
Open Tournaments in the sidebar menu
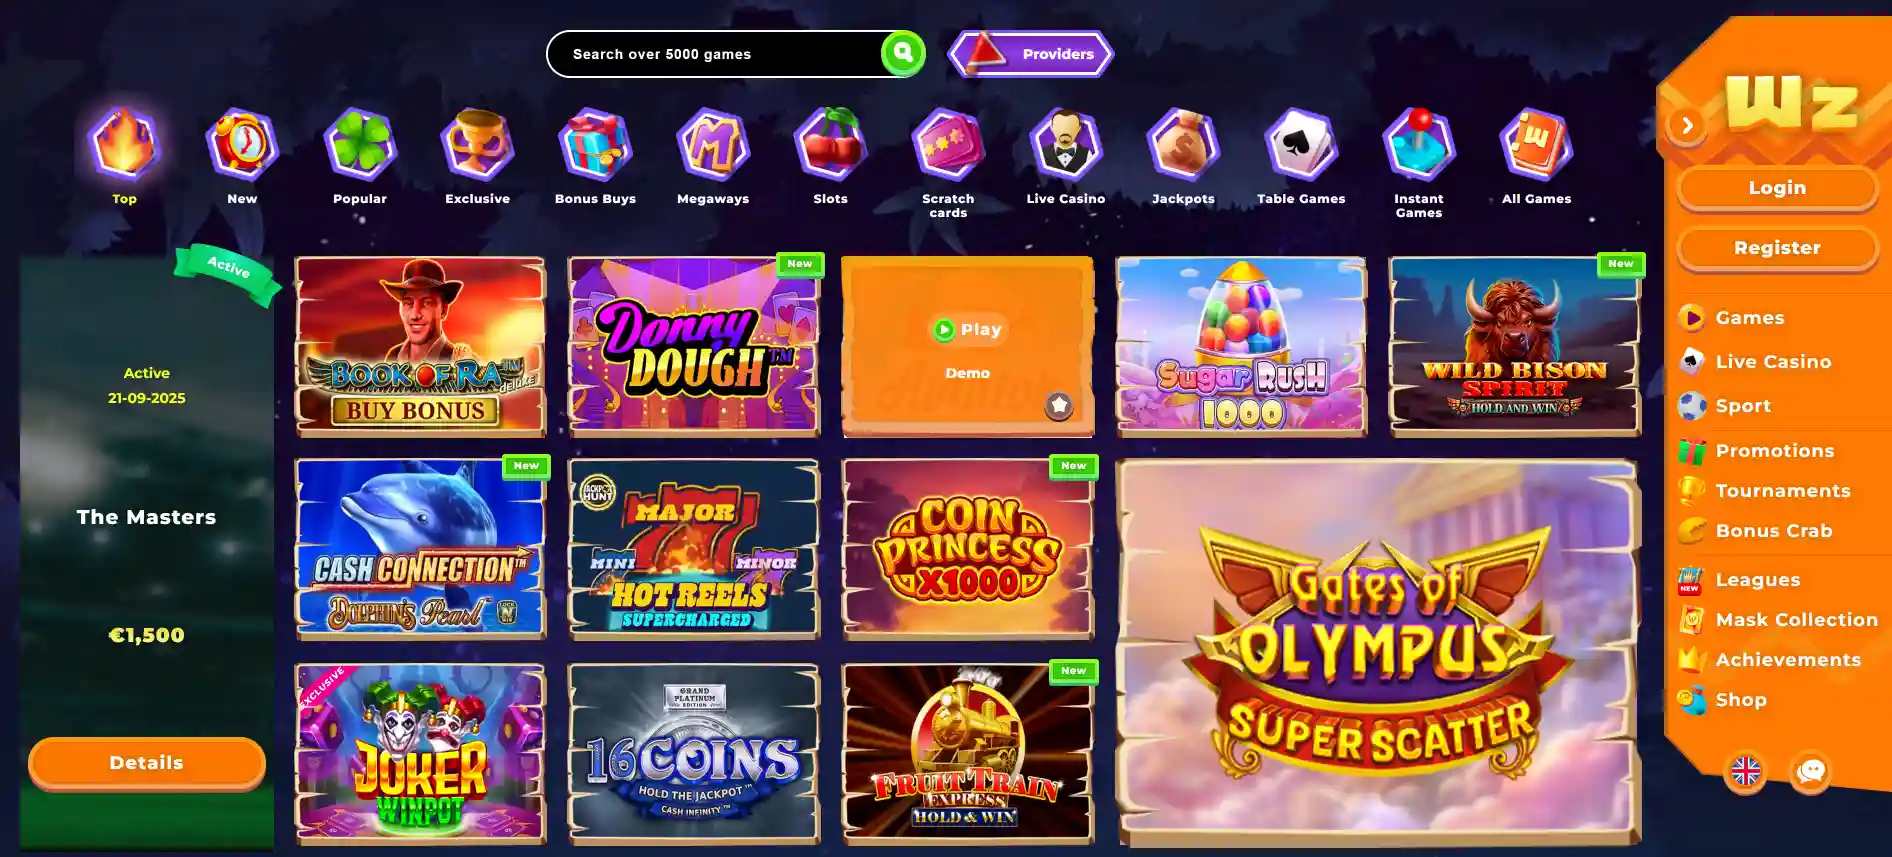pyautogui.click(x=1782, y=491)
